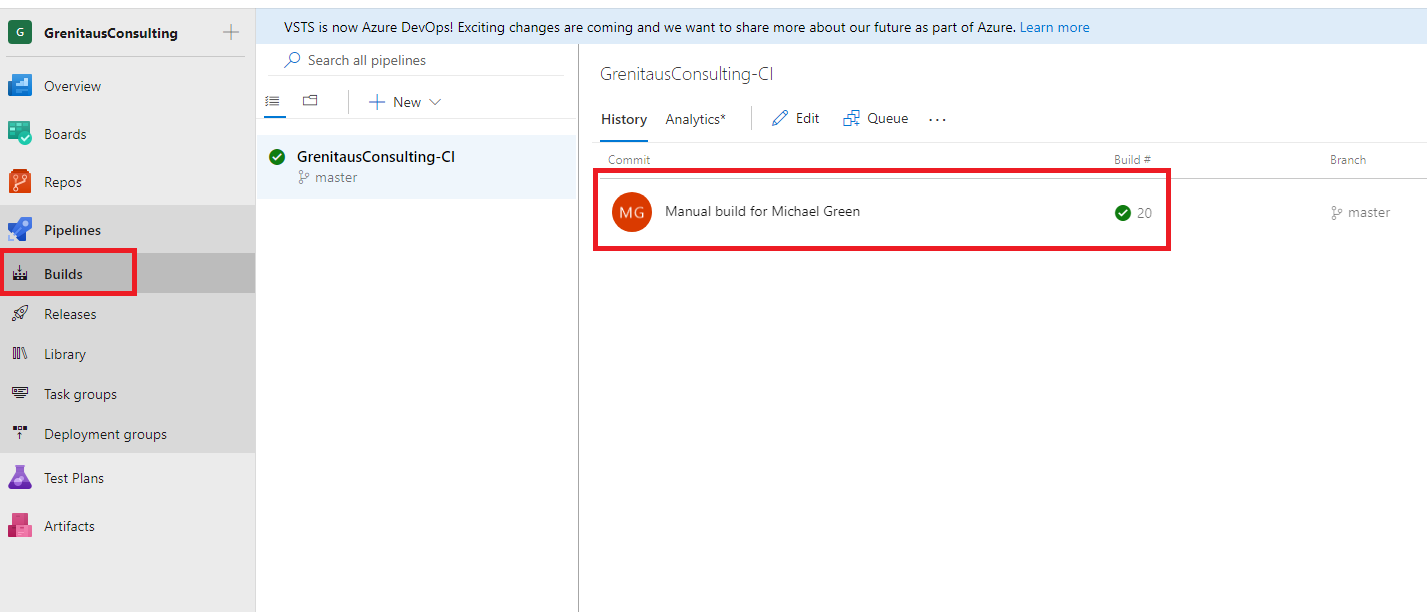Click the Build # column header
Image resolution: width=1427 pixels, height=612 pixels.
[1132, 160]
